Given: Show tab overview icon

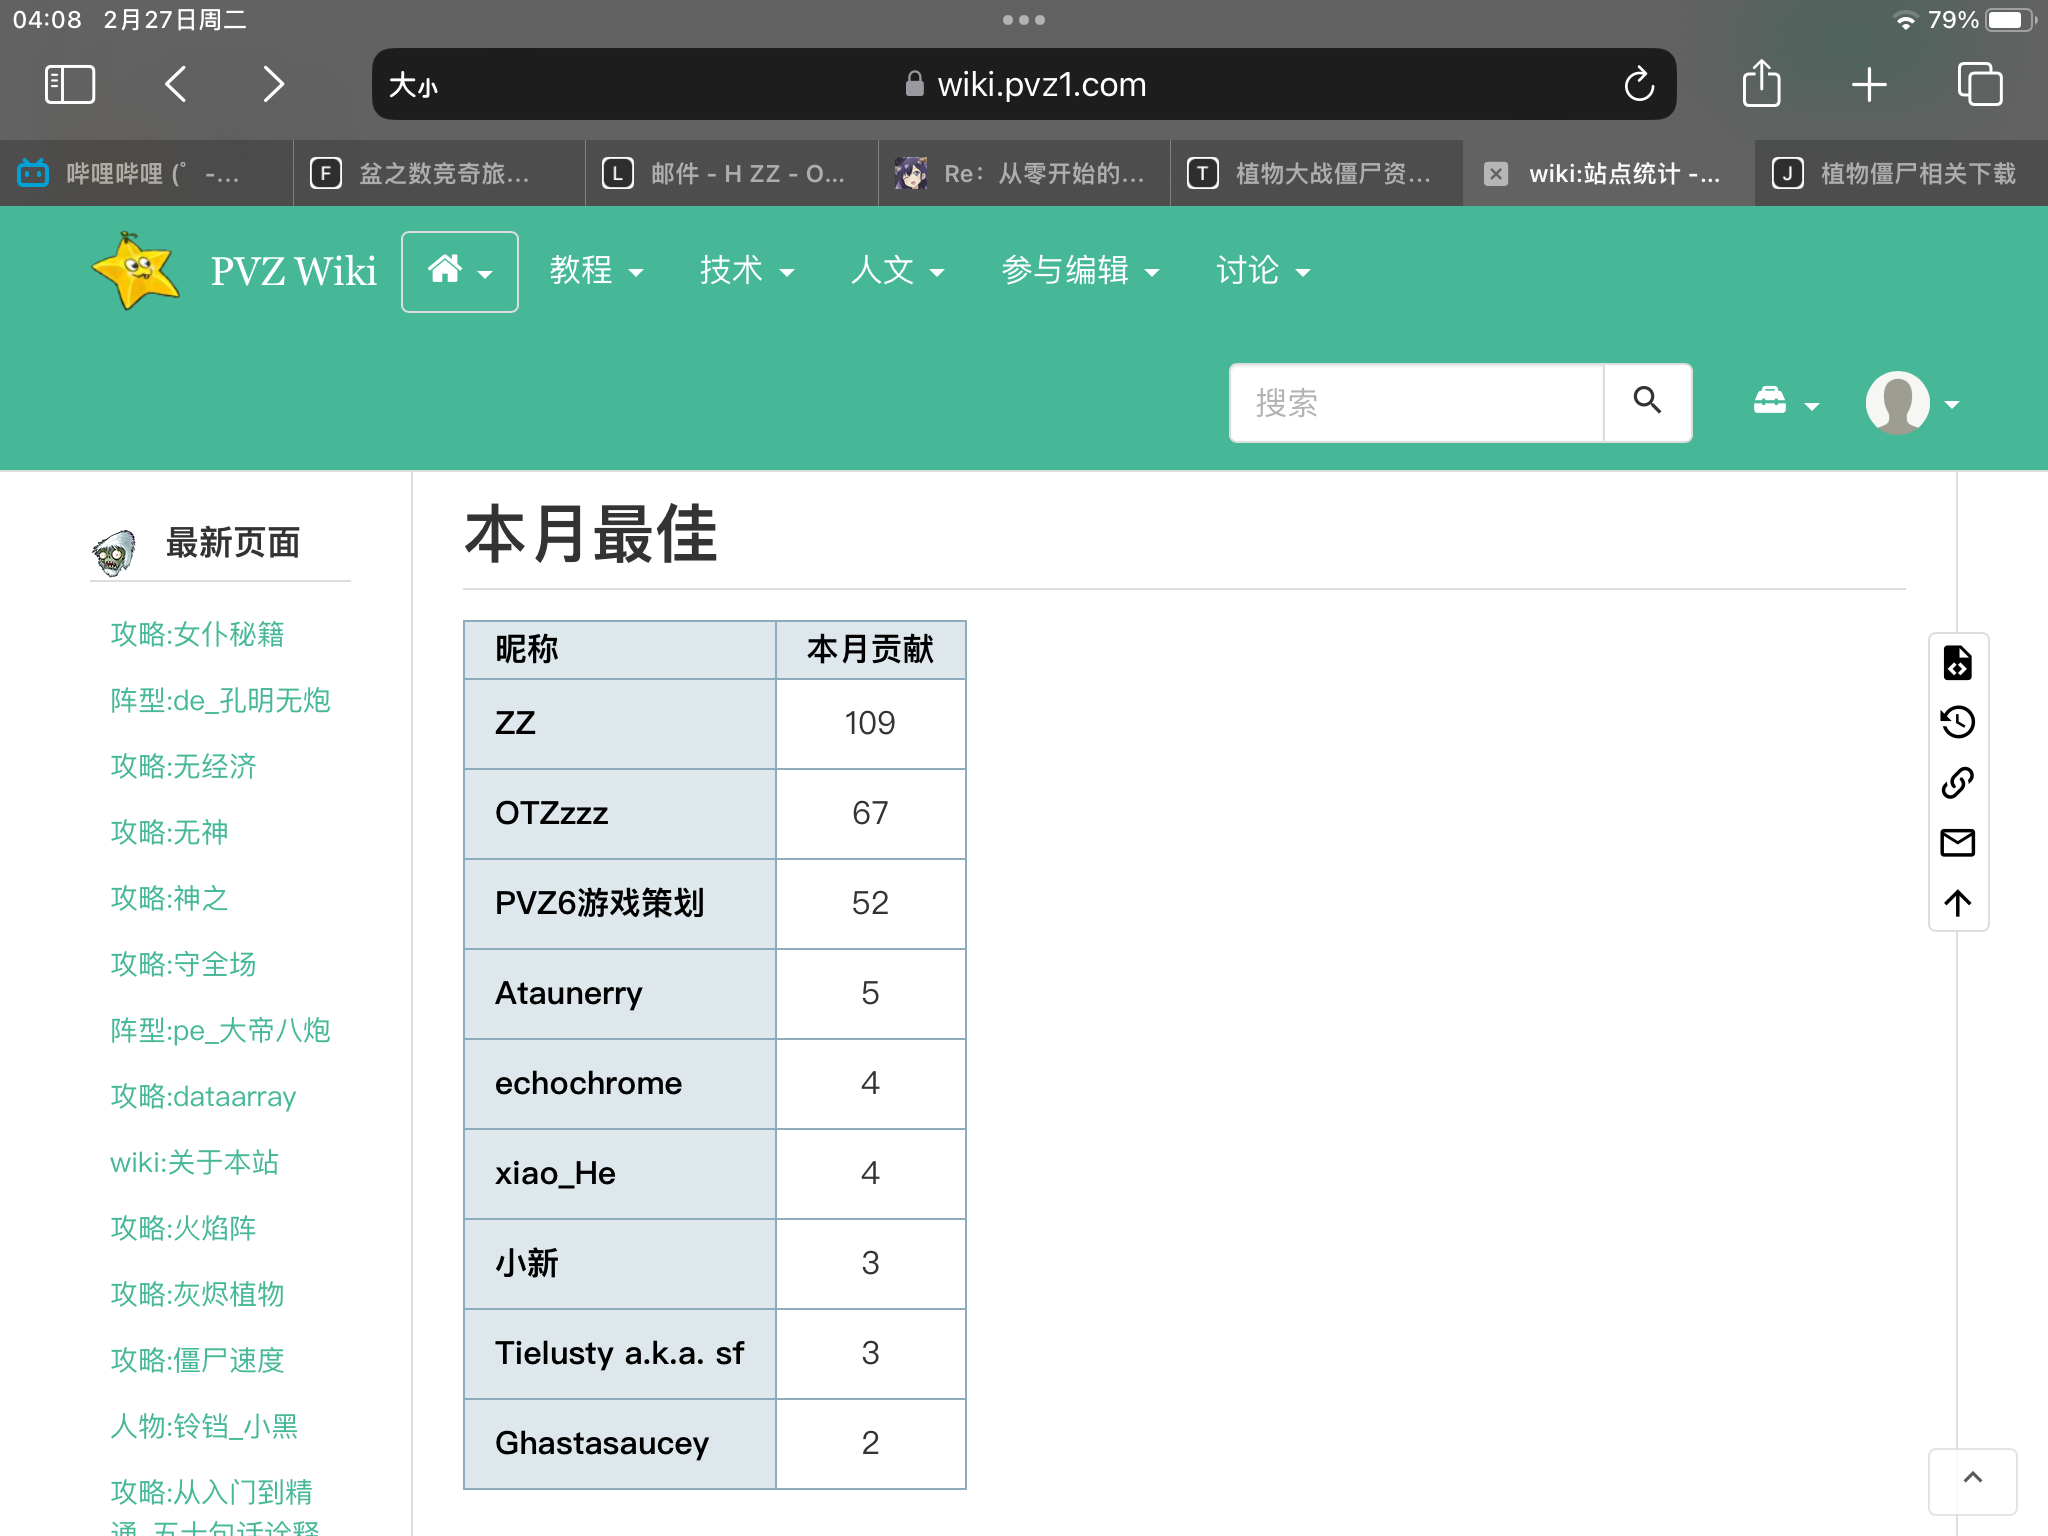Looking at the screenshot, I should coord(1979,84).
